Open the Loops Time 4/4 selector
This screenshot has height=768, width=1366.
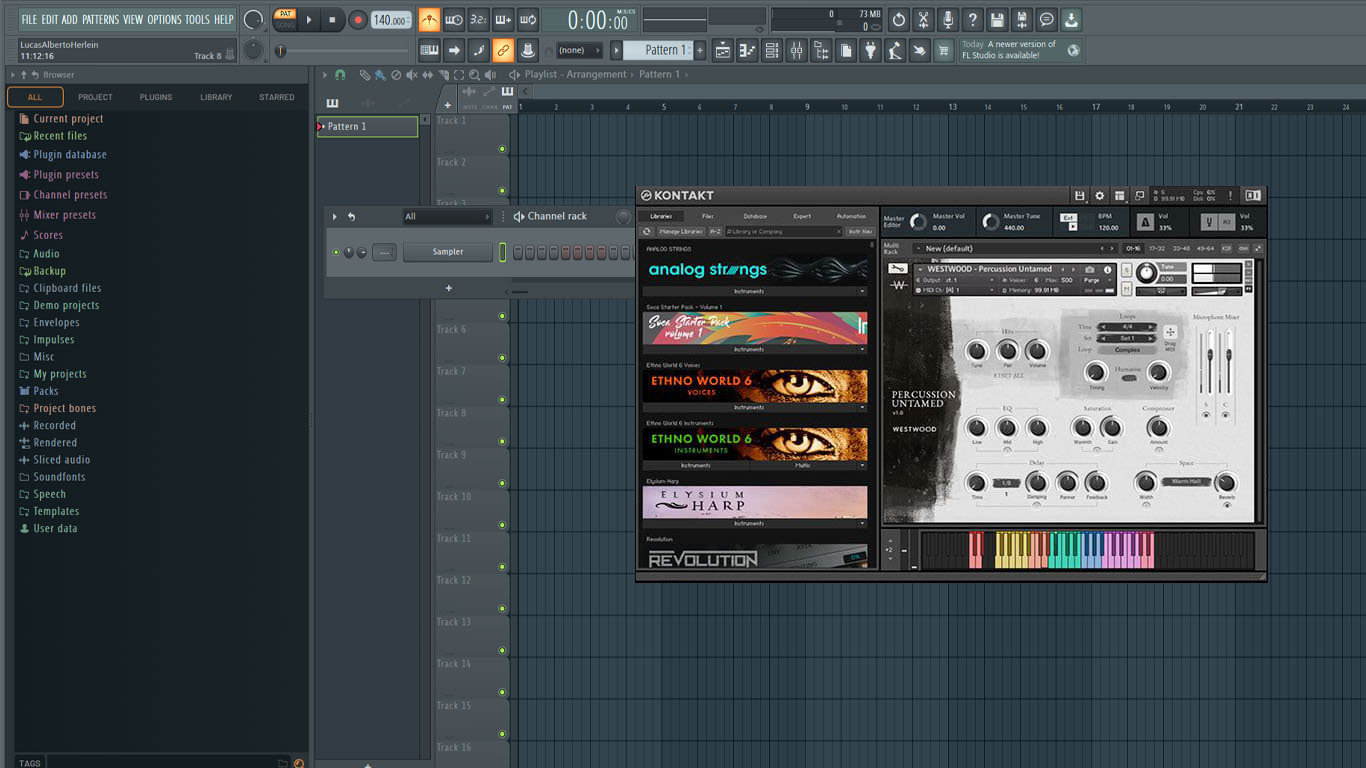tap(1127, 327)
